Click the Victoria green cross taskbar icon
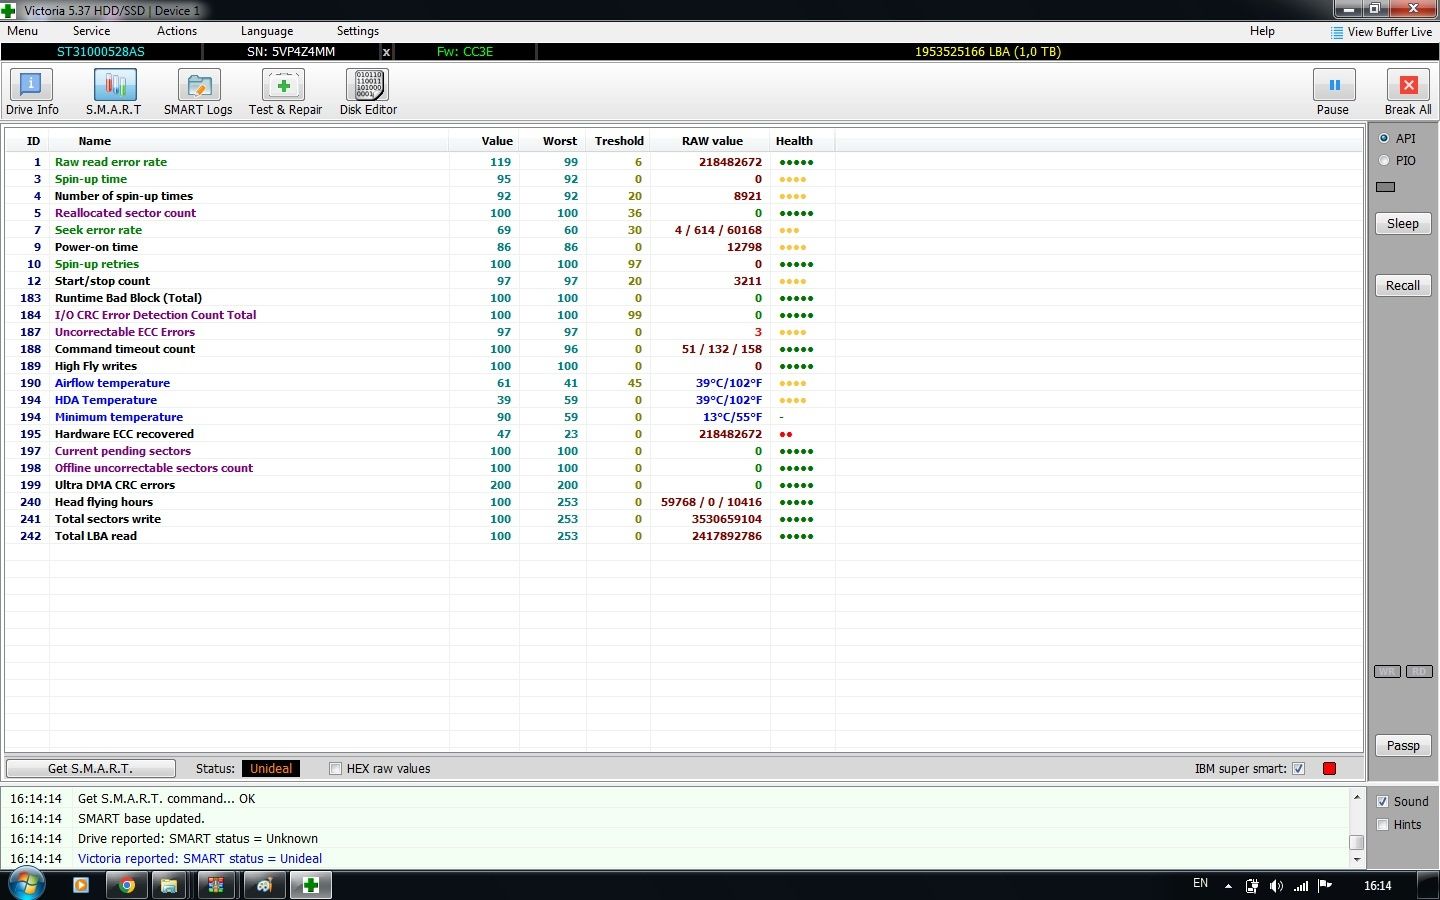Image resolution: width=1440 pixels, height=900 pixels. [x=311, y=885]
